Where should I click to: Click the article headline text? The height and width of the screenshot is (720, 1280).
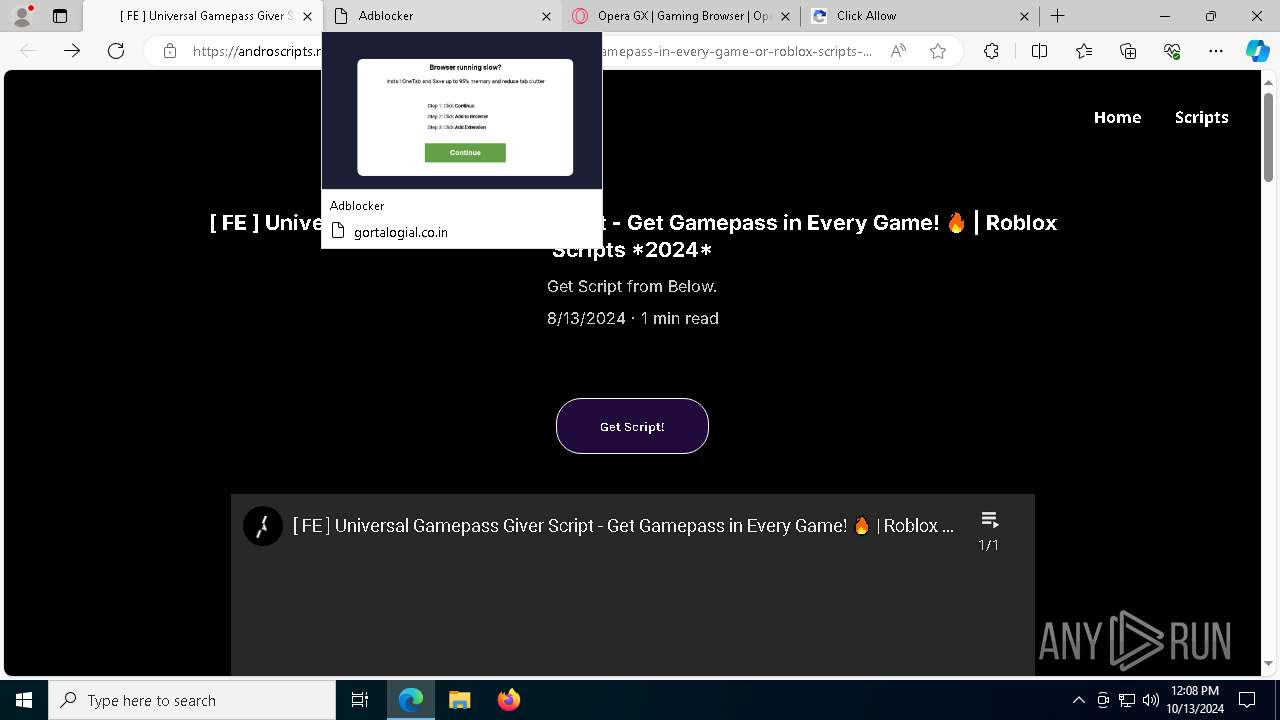pyautogui.click(x=633, y=236)
